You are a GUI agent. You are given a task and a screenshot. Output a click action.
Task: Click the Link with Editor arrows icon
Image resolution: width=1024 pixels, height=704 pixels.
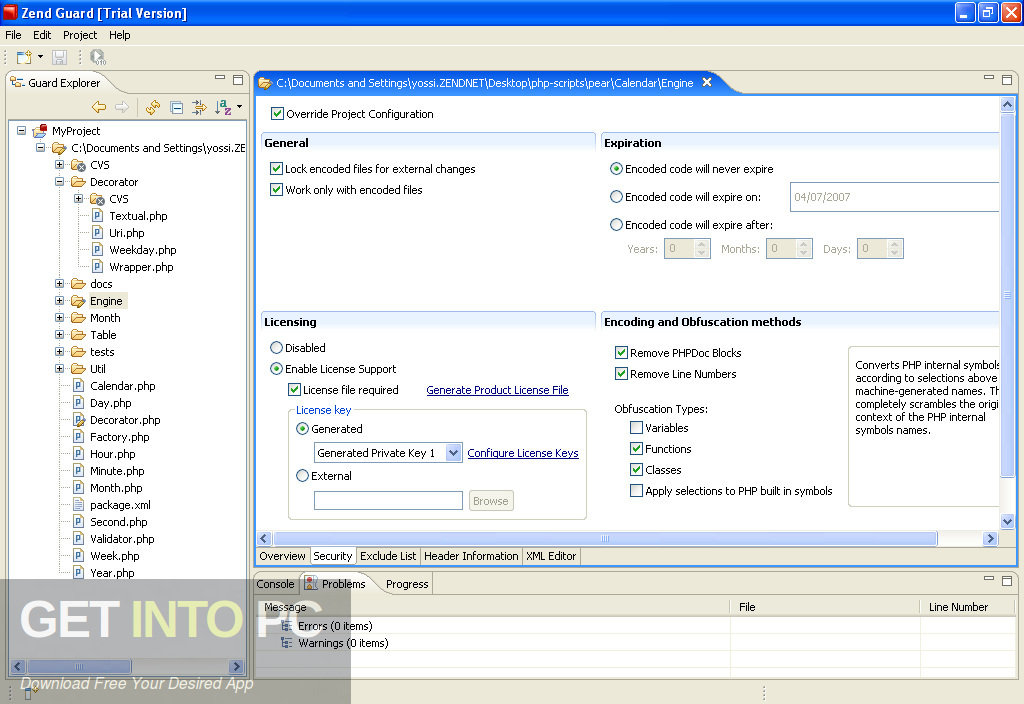coord(199,107)
